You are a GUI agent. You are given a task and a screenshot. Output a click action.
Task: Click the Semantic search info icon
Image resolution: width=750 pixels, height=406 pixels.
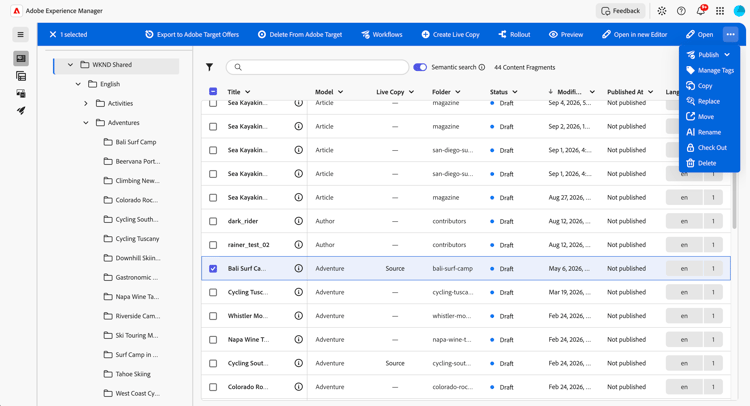pyautogui.click(x=482, y=67)
